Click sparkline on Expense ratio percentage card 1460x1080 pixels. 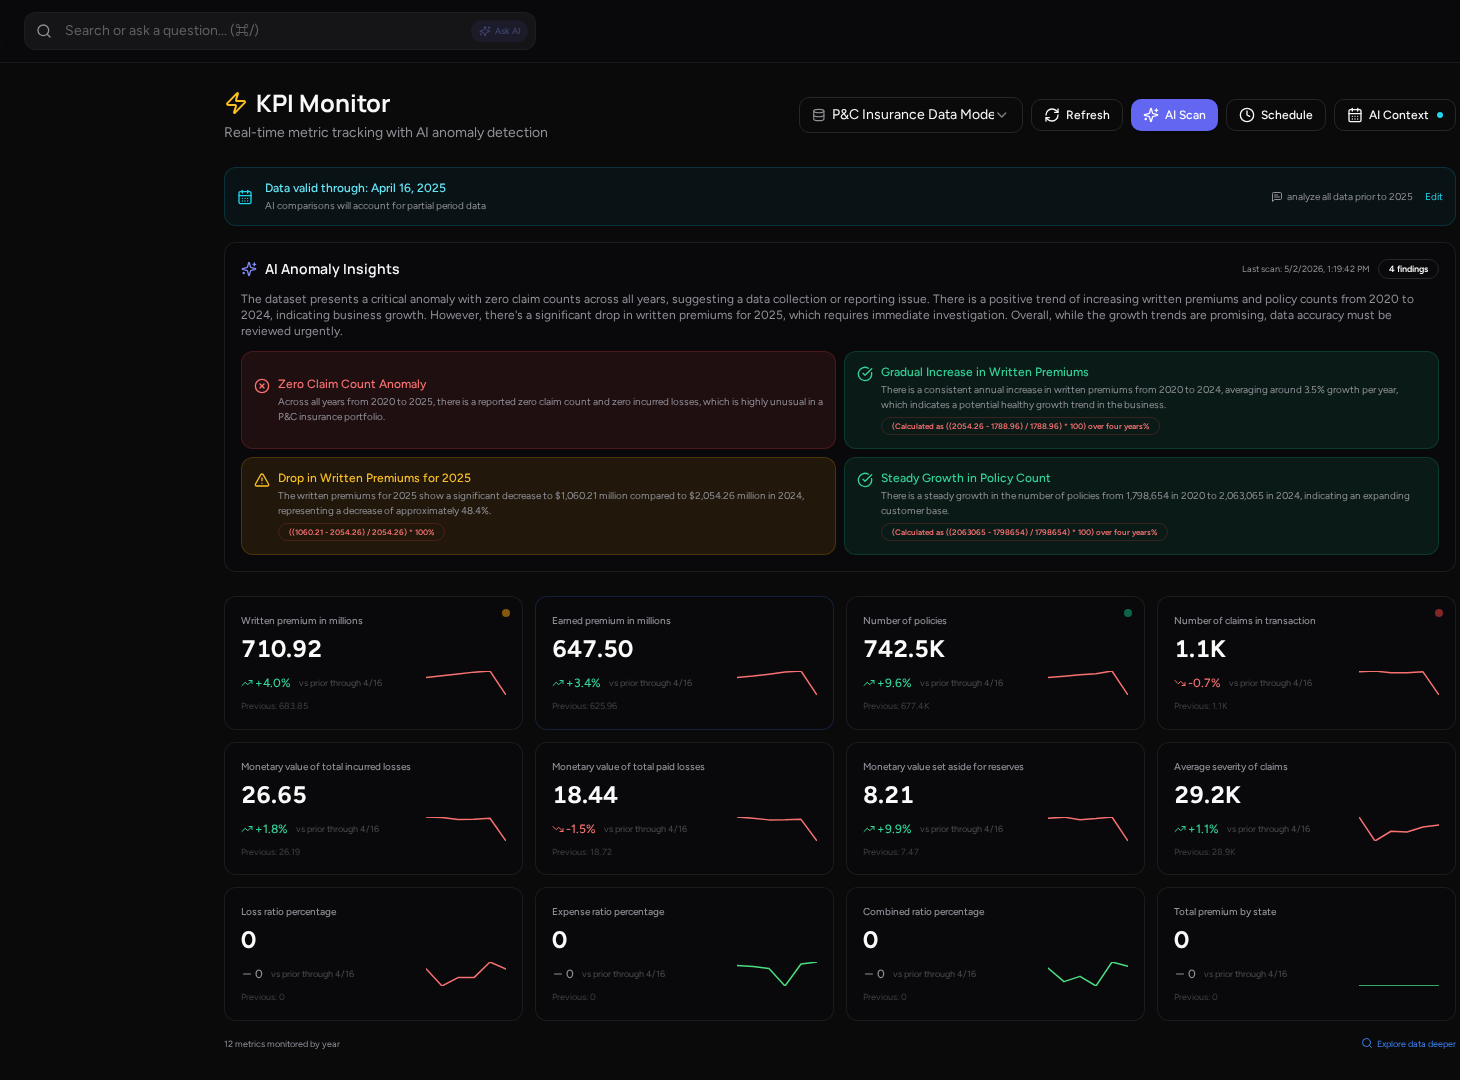pos(777,973)
